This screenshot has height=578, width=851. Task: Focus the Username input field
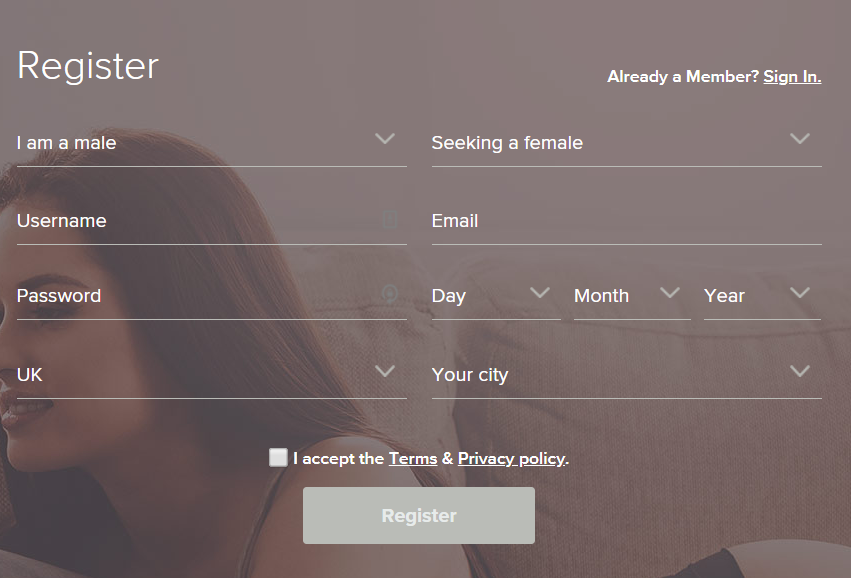click(x=212, y=221)
